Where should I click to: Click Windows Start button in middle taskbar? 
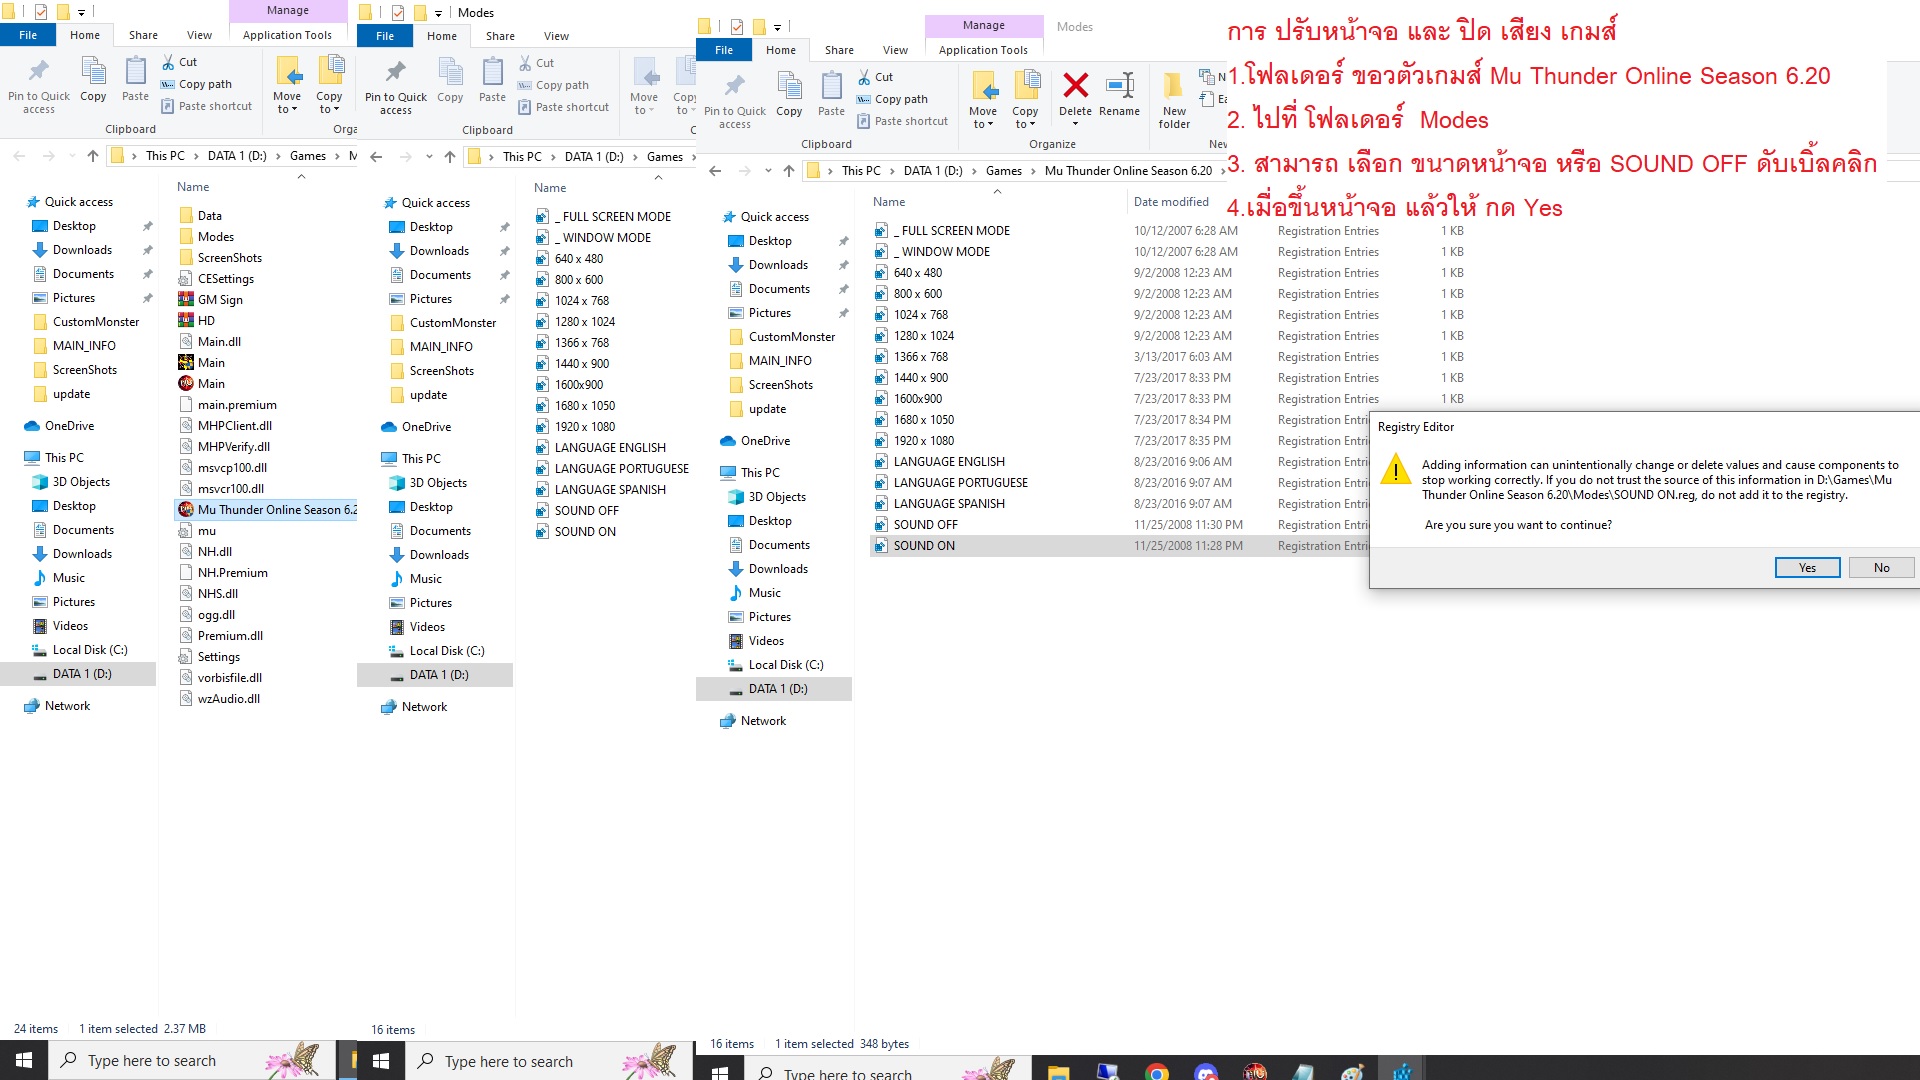[x=381, y=1061]
